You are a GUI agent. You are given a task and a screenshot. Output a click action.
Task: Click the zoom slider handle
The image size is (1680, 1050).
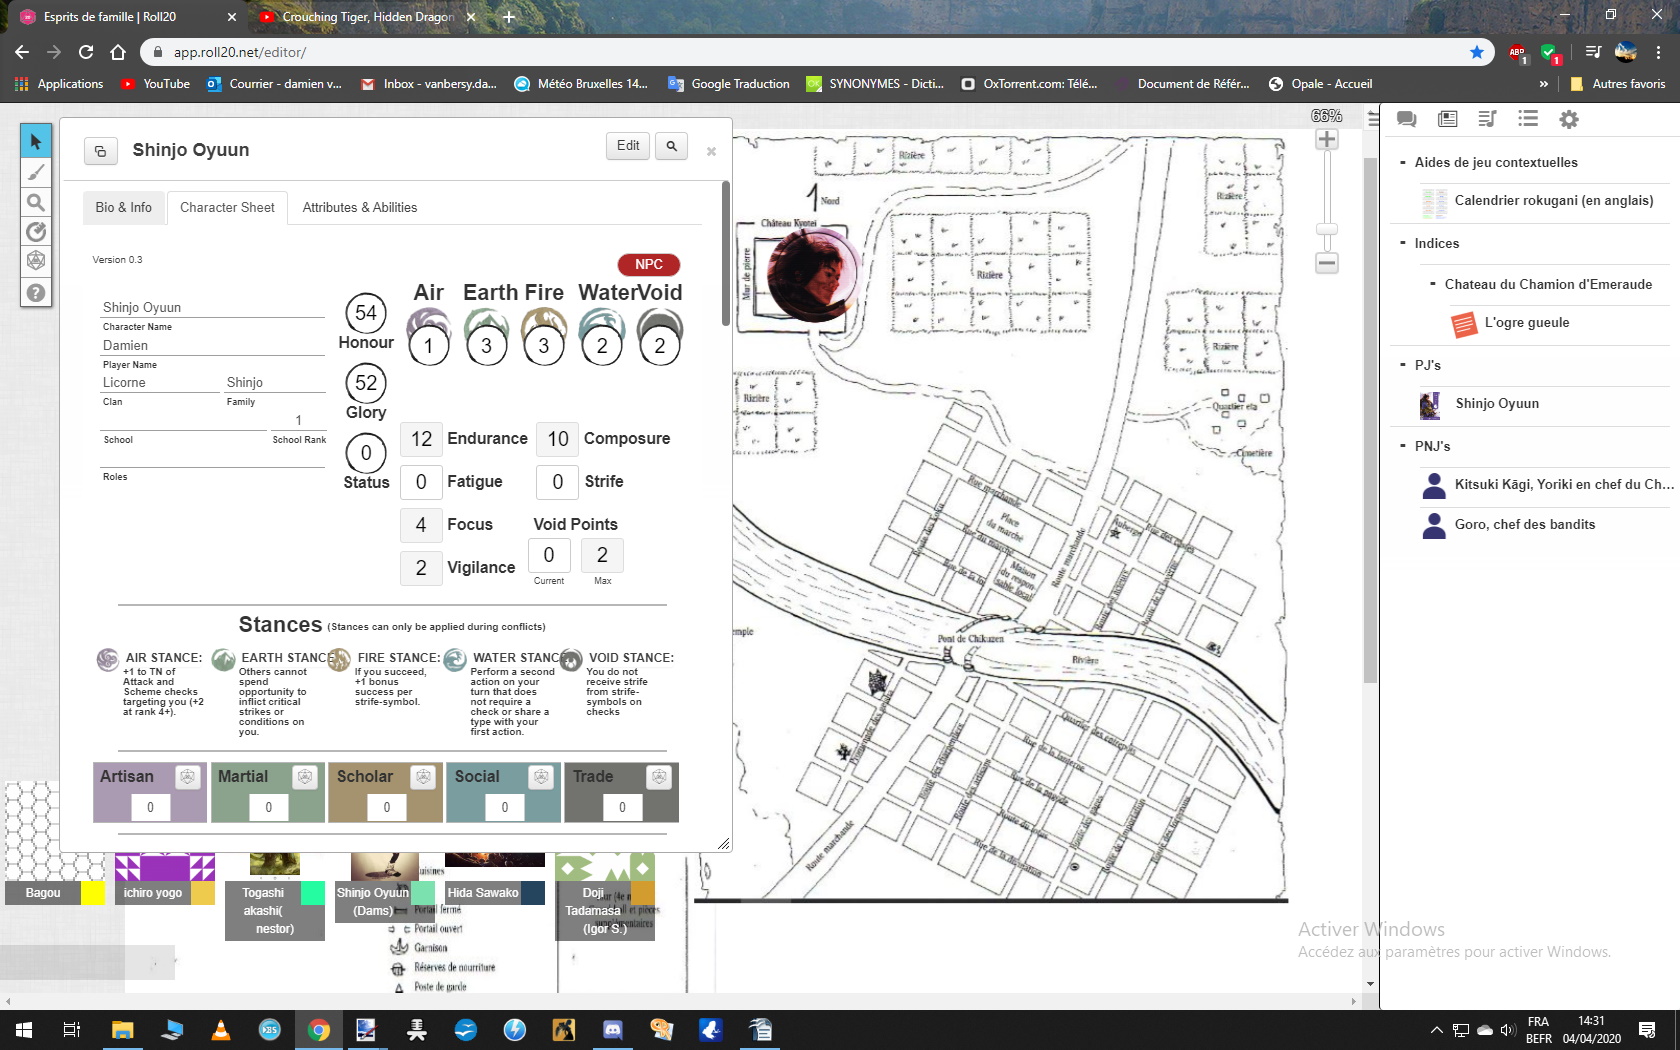click(1327, 229)
